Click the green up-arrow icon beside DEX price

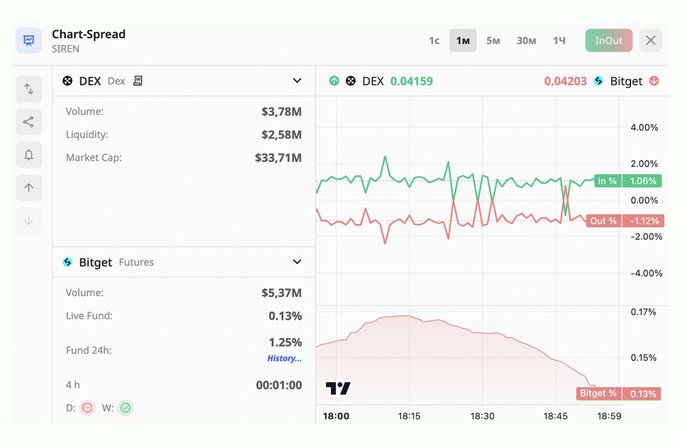tap(334, 81)
